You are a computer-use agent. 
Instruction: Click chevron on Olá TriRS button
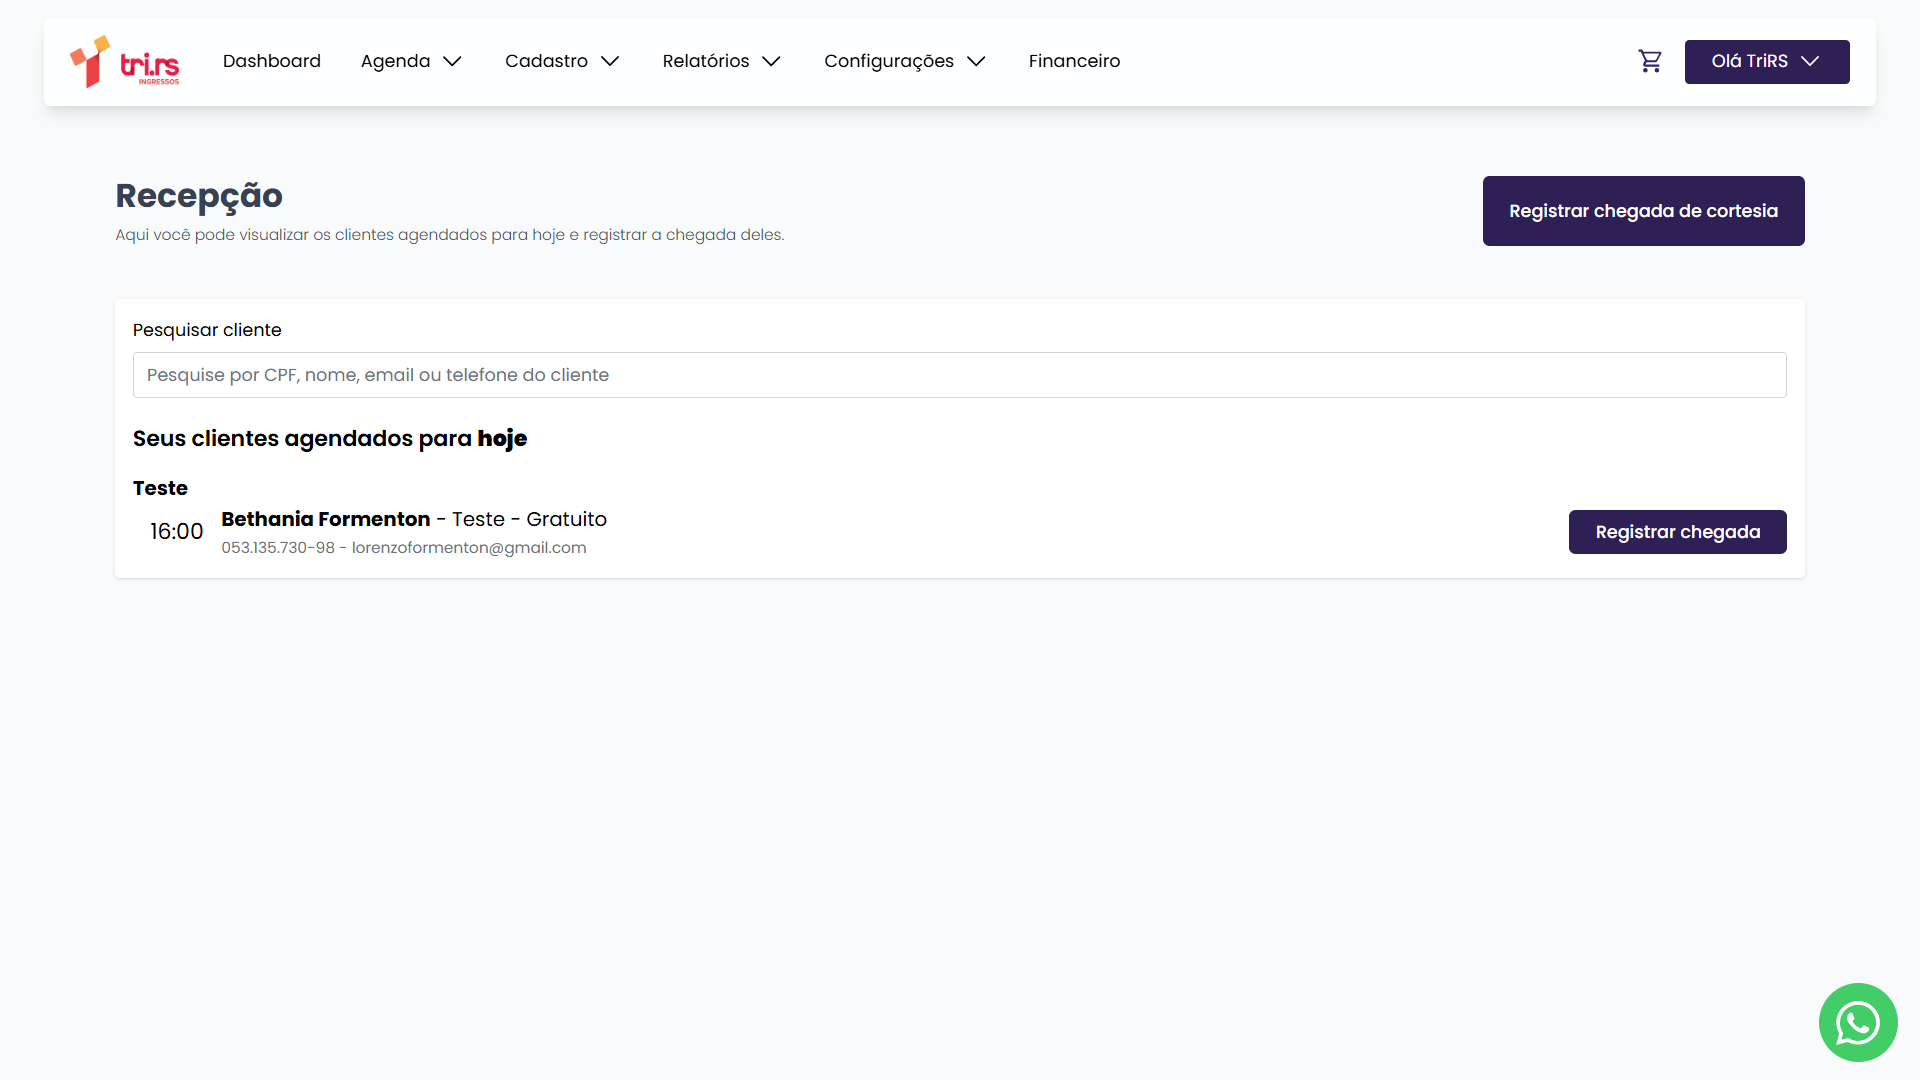1810,62
